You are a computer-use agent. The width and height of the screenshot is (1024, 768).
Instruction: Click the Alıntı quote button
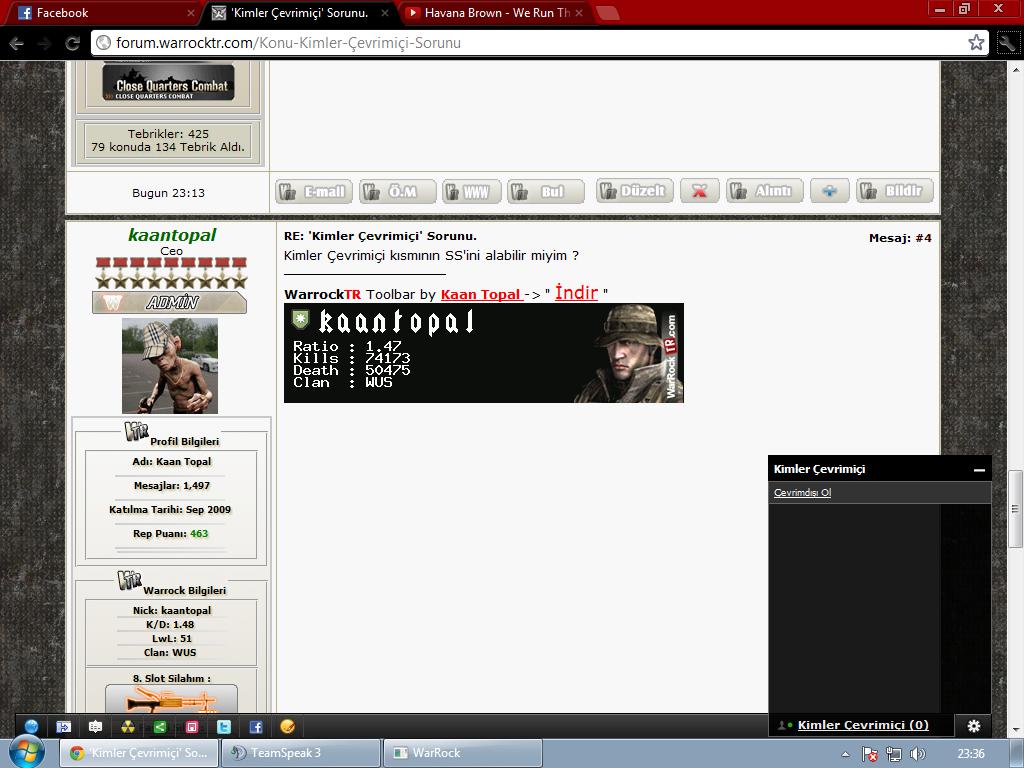point(764,191)
